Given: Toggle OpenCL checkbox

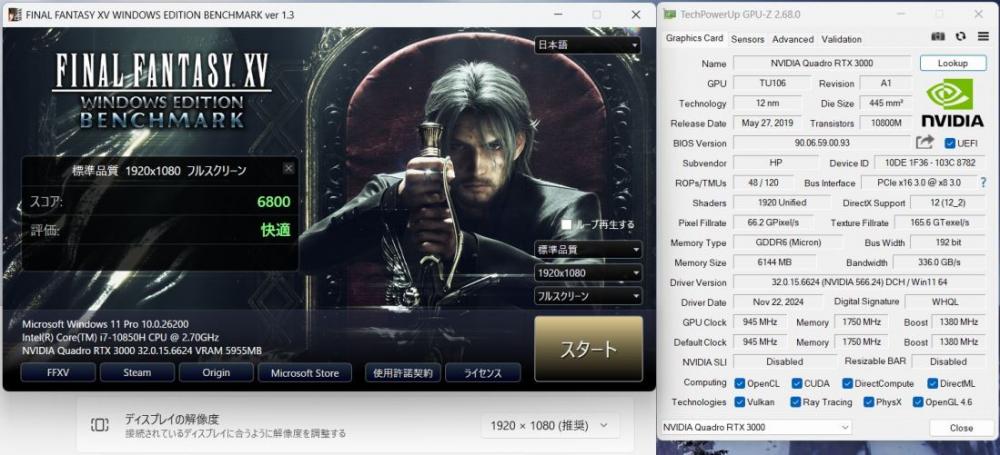Looking at the screenshot, I should pyautogui.click(x=740, y=384).
